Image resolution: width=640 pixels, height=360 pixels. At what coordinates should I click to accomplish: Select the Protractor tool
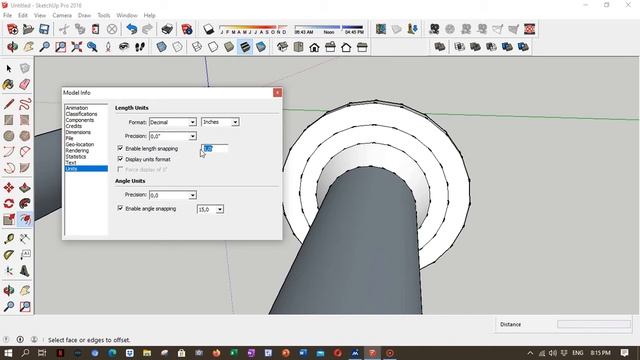click(9, 255)
